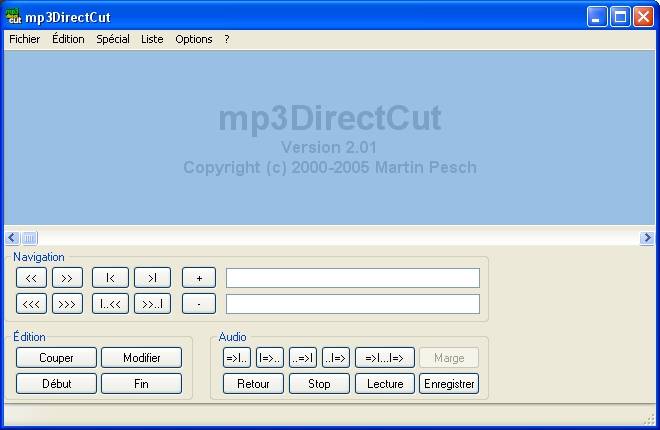Click the <<< navigation button
Viewport: 660px width, 430px height.
(31, 304)
